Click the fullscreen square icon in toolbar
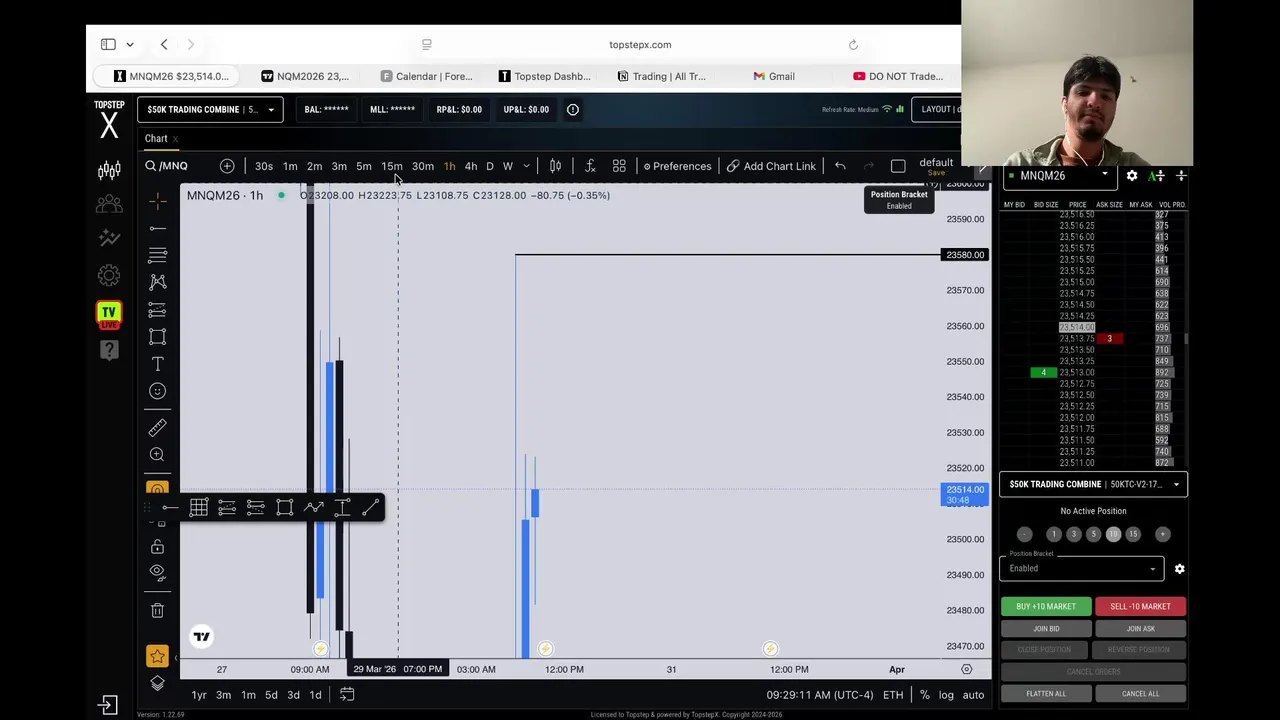 coord(898,166)
